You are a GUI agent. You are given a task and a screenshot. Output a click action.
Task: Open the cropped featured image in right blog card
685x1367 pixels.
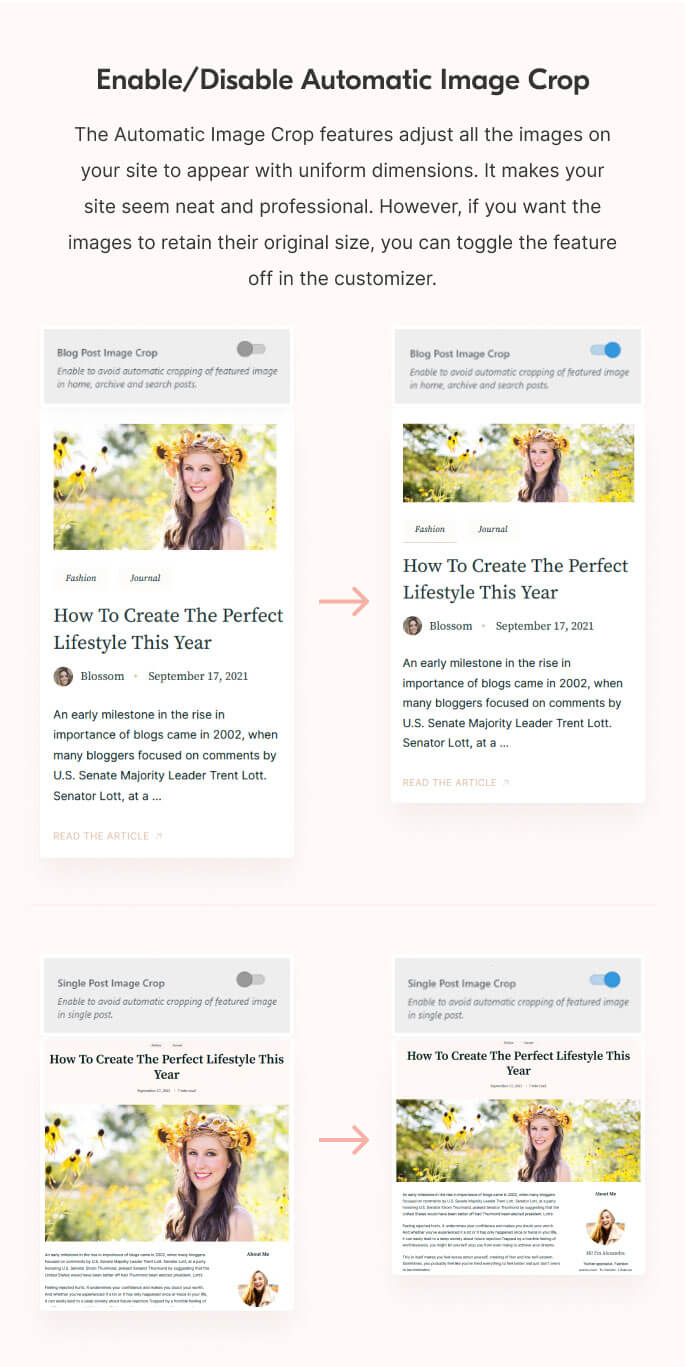click(518, 463)
